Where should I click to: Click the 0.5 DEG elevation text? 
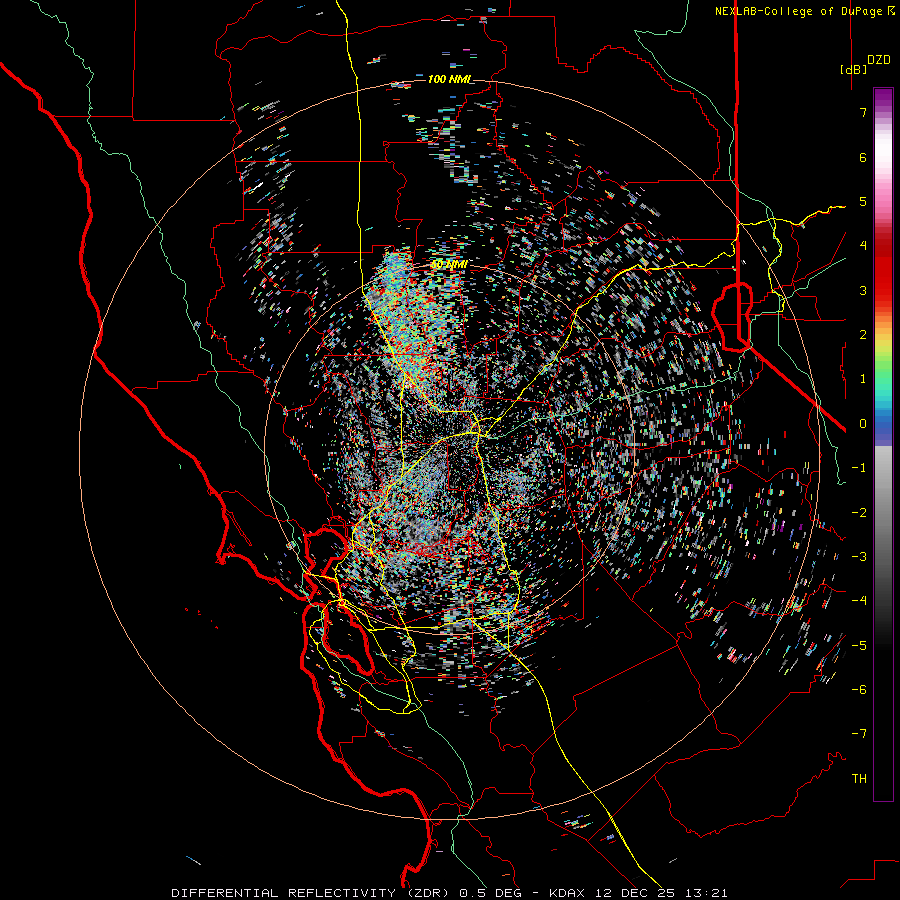(490, 893)
